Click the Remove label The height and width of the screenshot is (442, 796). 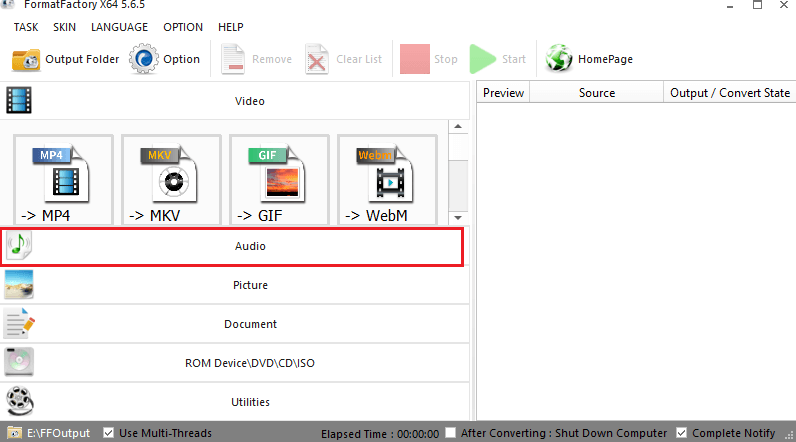[x=272, y=59]
